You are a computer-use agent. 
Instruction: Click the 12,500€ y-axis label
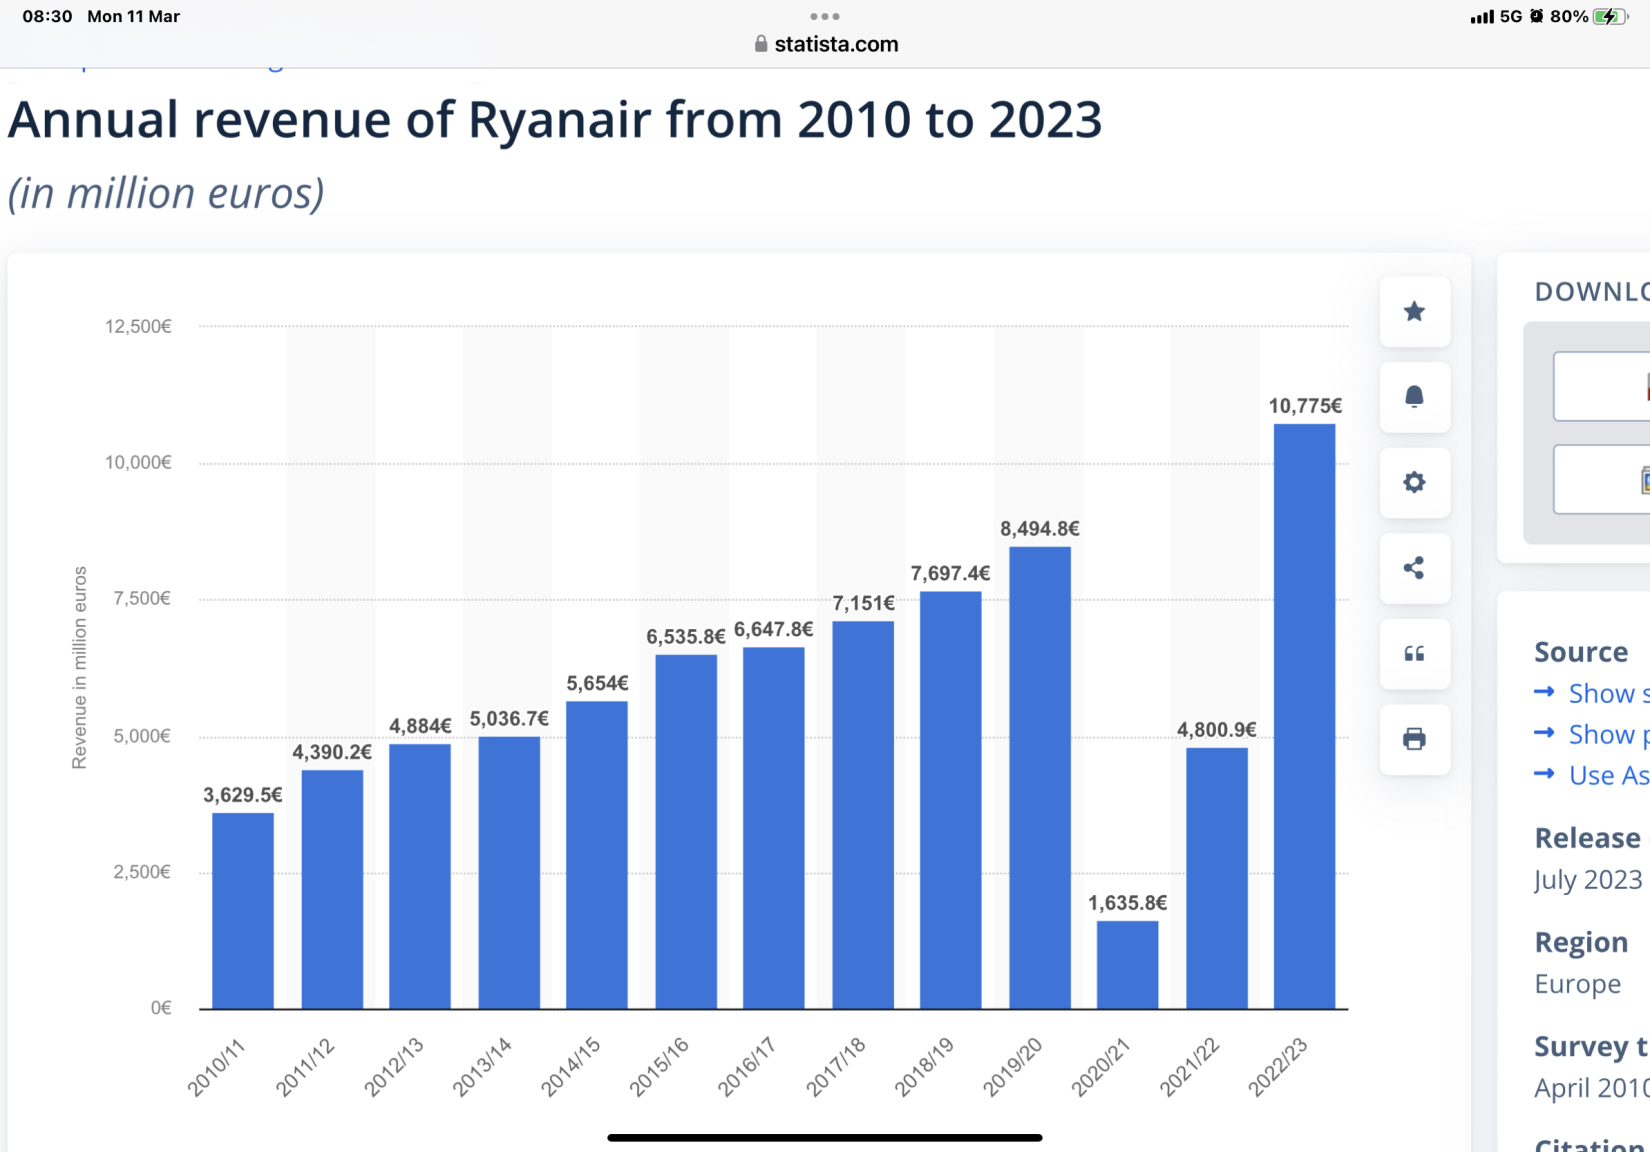click(138, 326)
